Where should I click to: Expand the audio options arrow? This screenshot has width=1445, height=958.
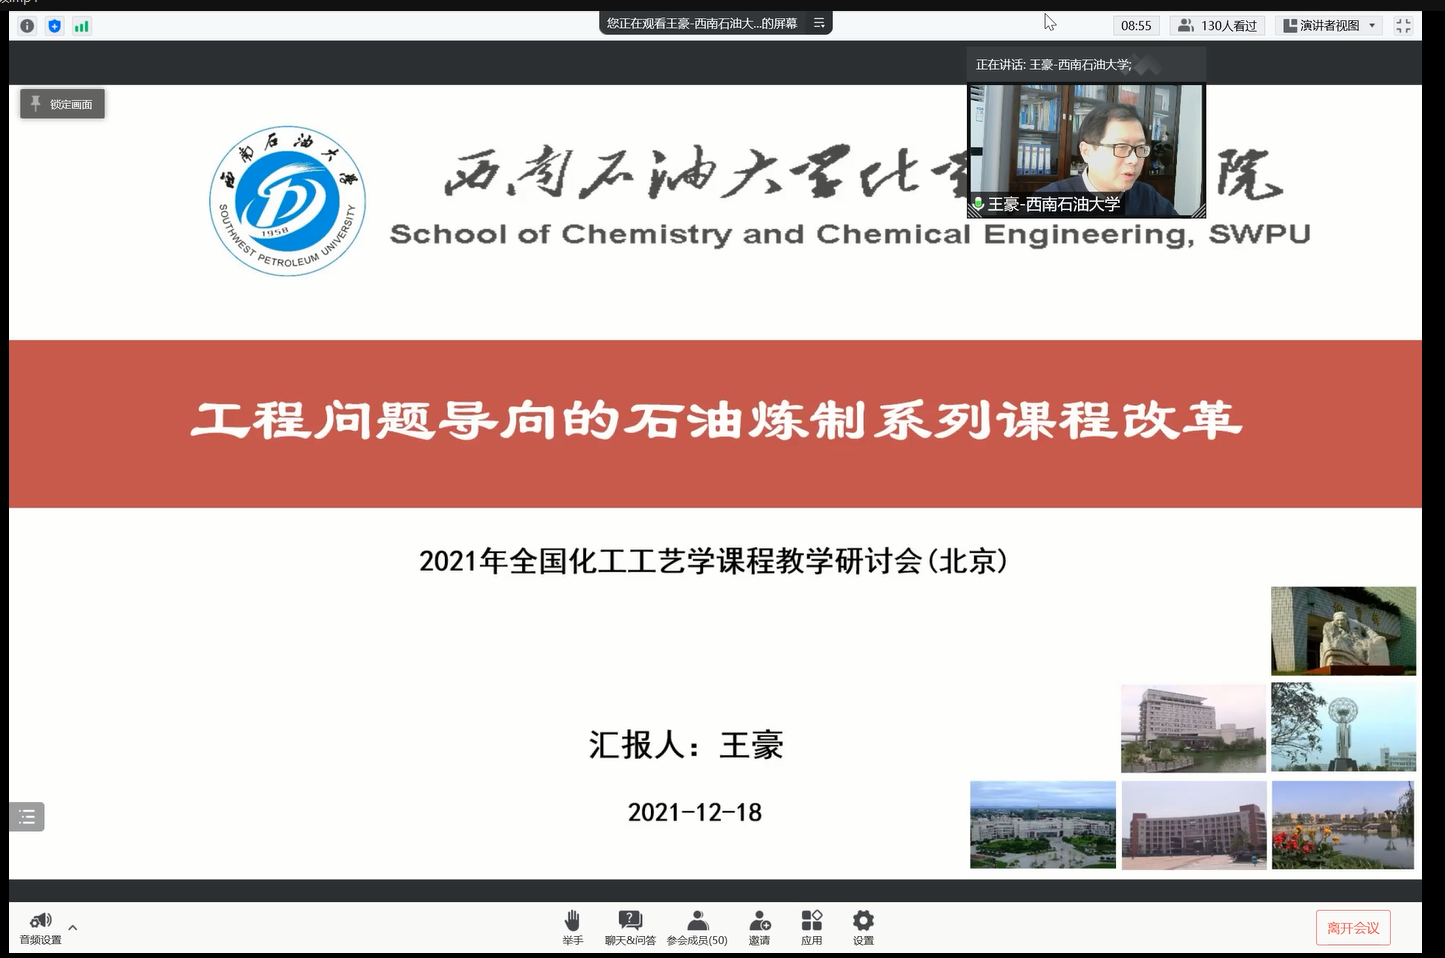[73, 928]
